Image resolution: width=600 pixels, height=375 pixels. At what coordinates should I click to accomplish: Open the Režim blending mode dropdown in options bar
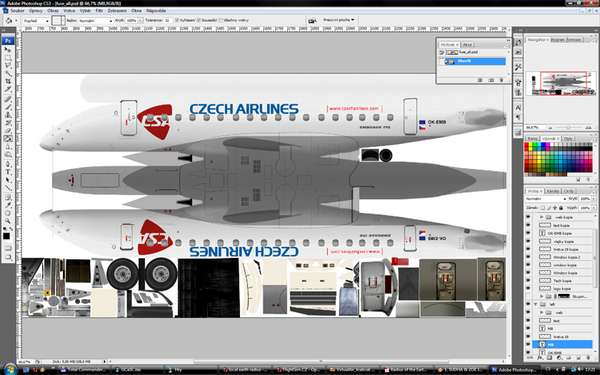[95, 20]
